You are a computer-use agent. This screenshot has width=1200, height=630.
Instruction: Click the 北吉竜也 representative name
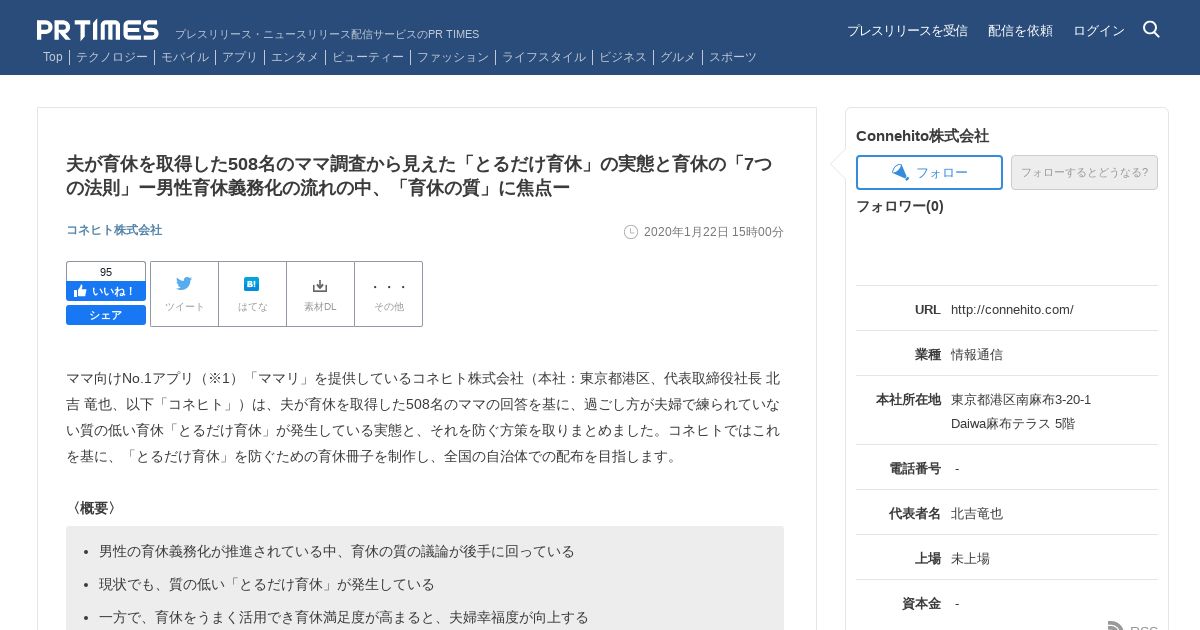coord(977,513)
